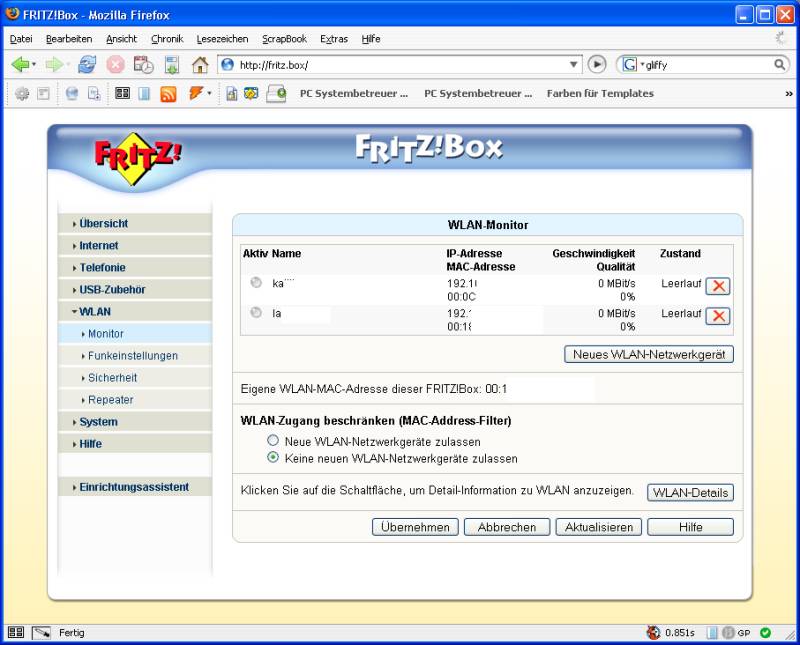Image resolution: width=800 pixels, height=645 pixels.
Task: Toggle the Aktiv indicator for device 'ka'
Action: click(x=256, y=282)
